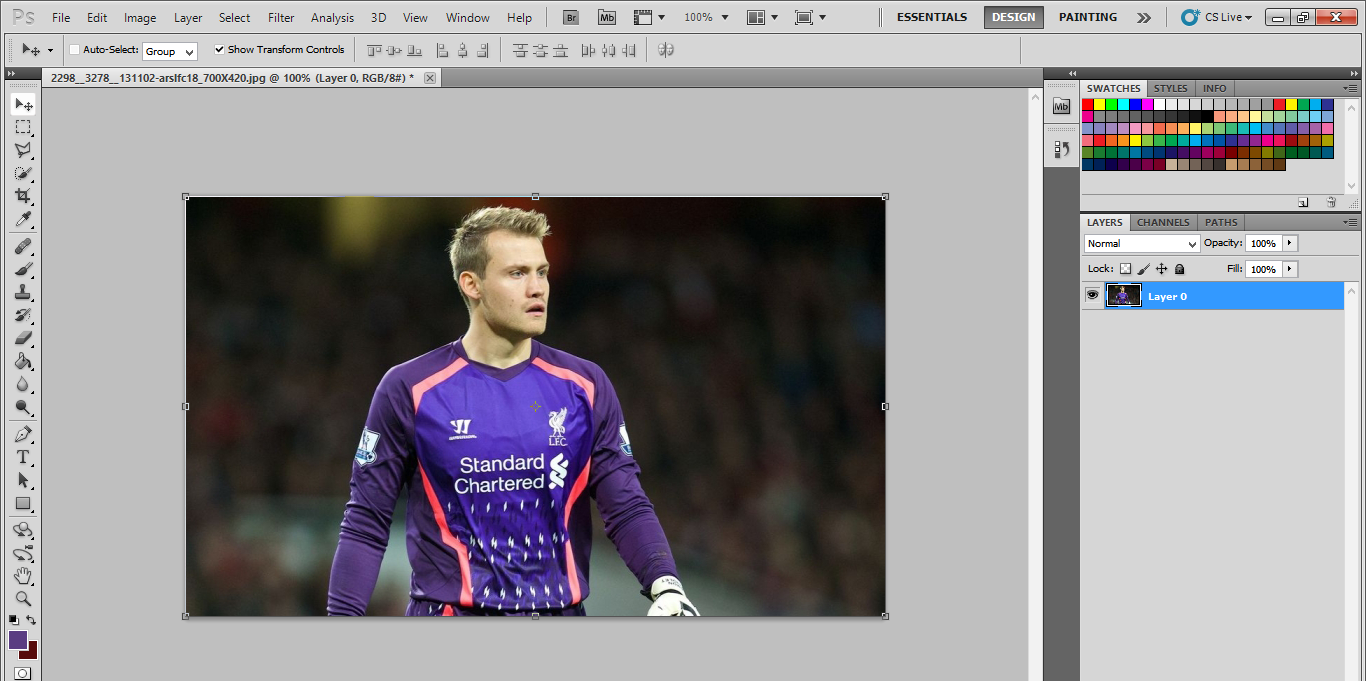Toggle Quick Mask mode
Viewport: 1366px width, 681px height.
22,673
